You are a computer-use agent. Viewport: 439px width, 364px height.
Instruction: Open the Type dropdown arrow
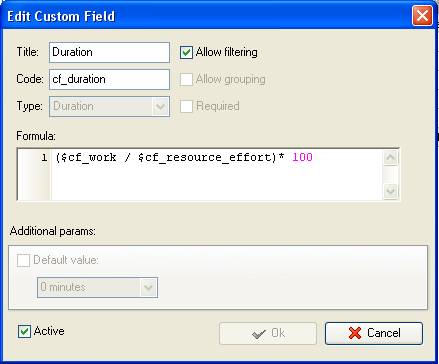click(x=160, y=106)
